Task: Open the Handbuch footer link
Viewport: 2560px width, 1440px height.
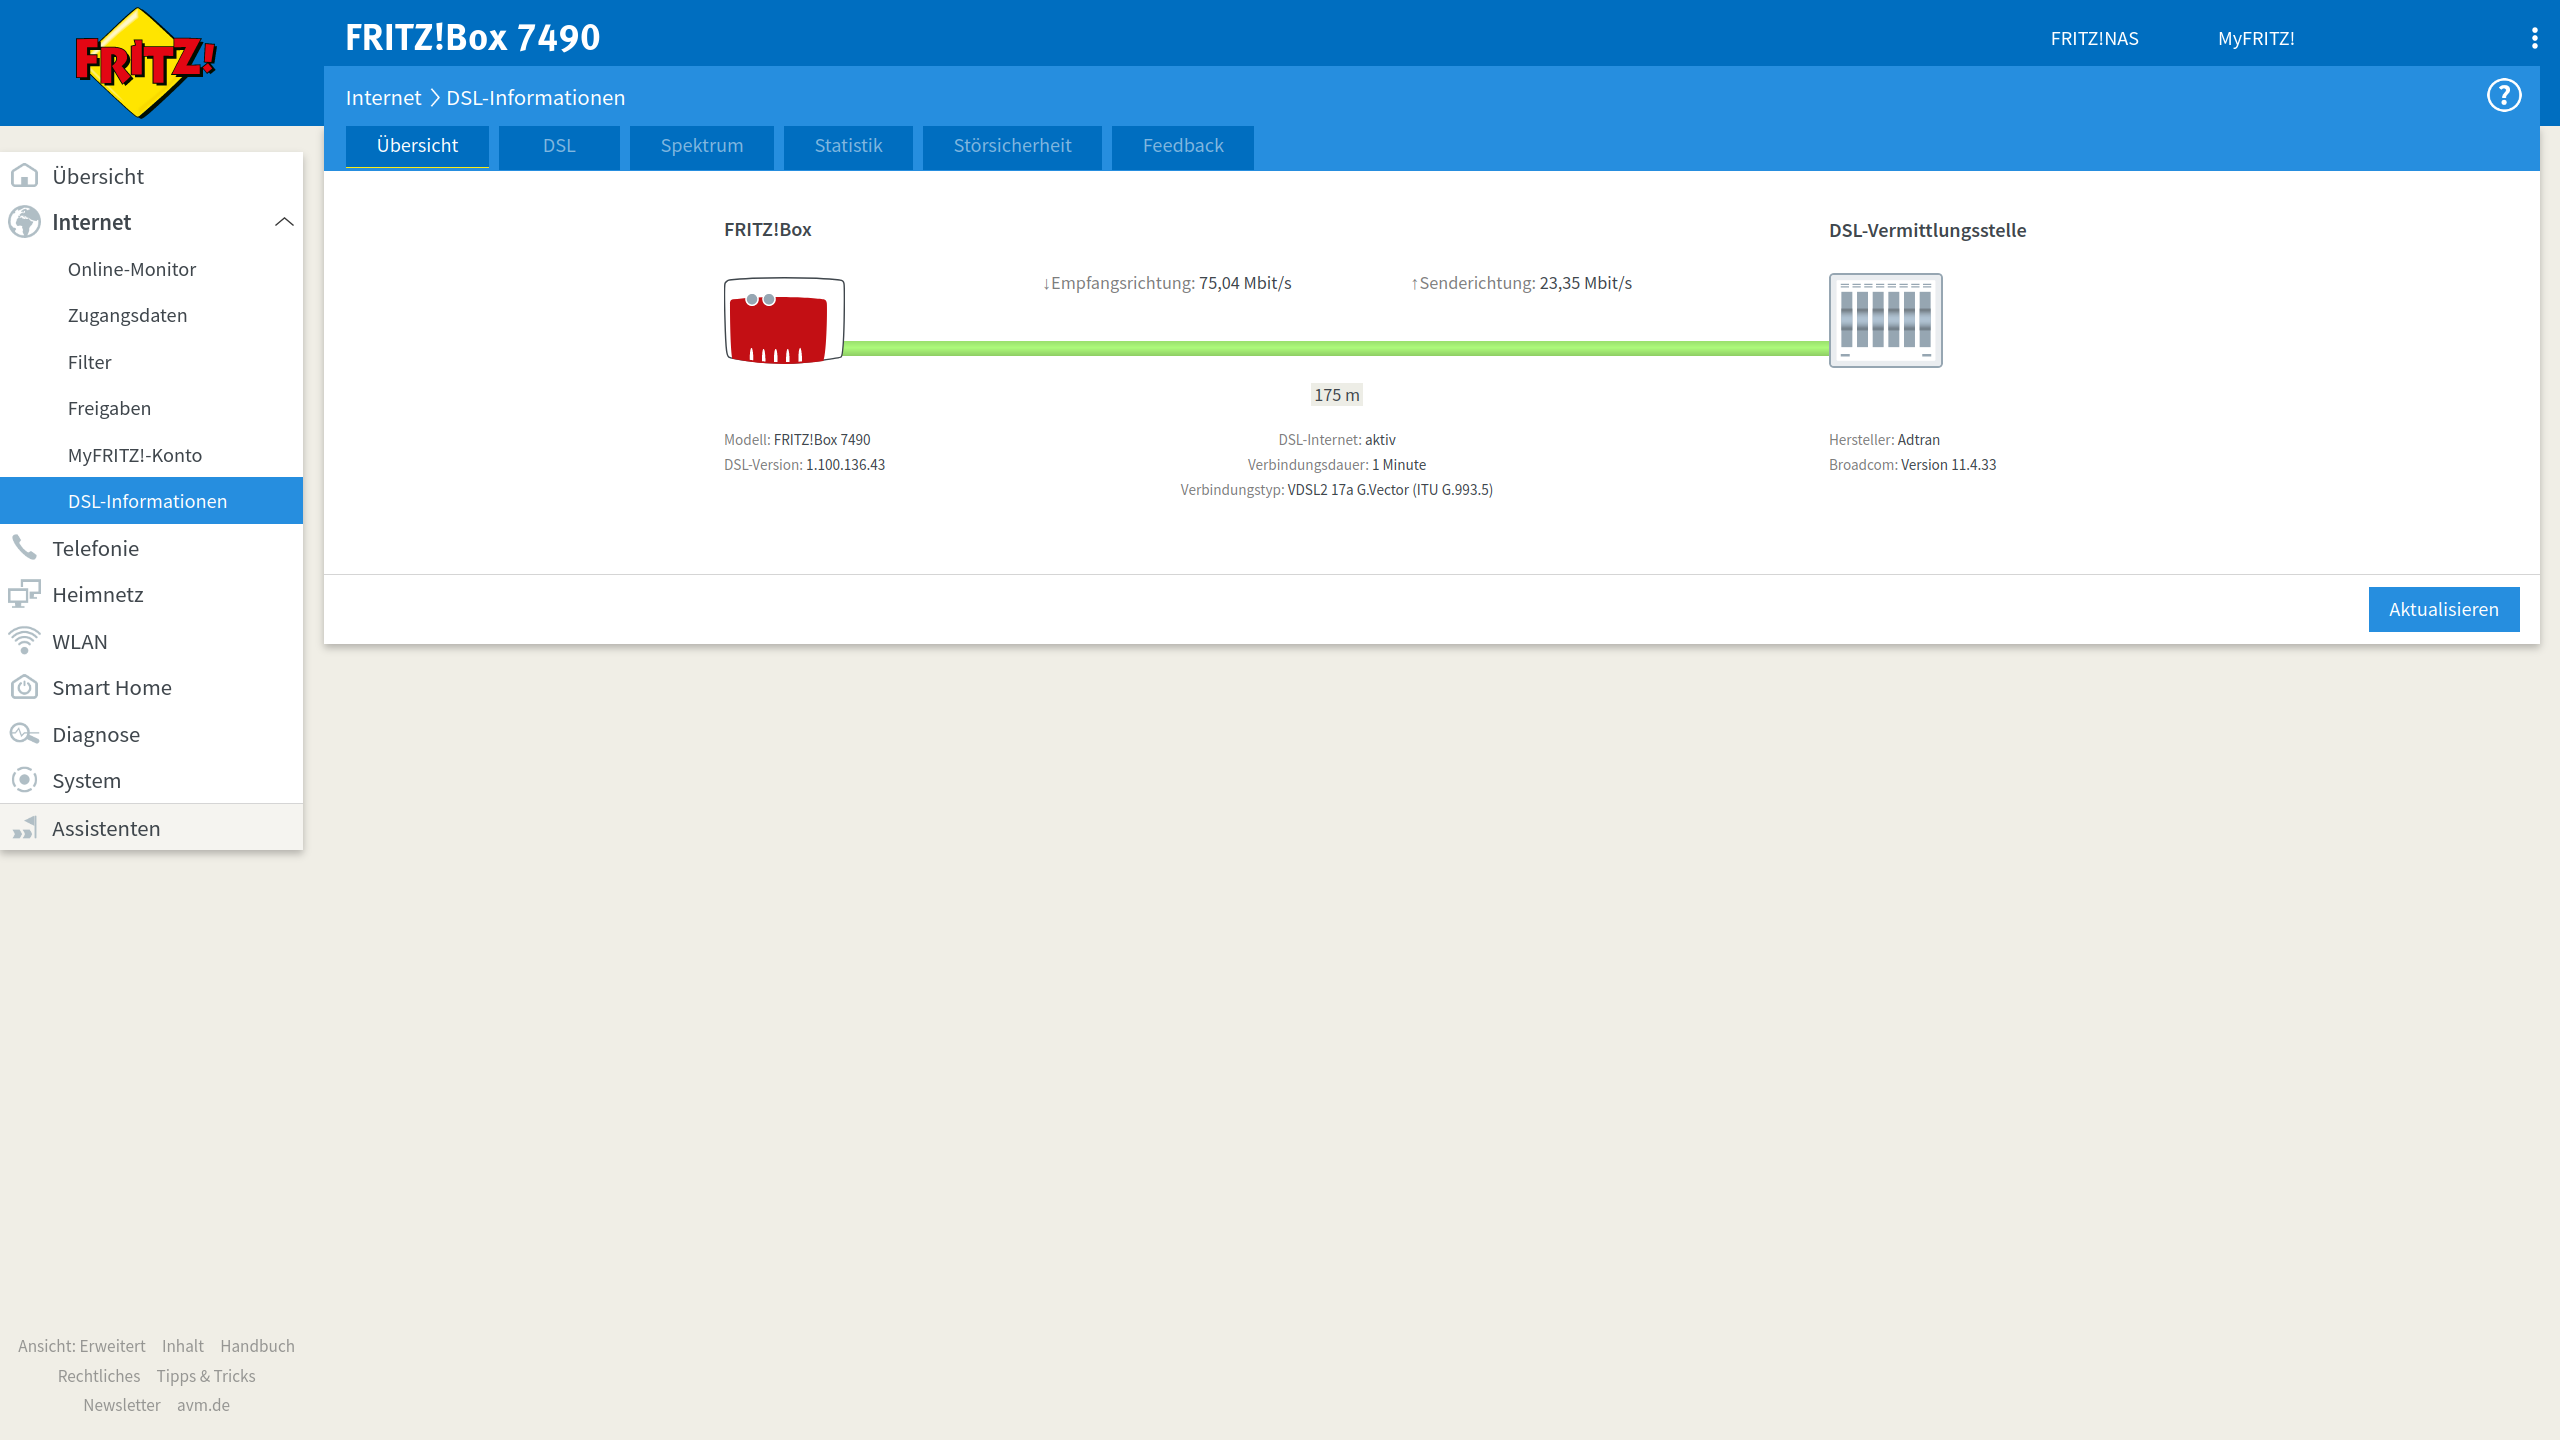Action: point(257,1346)
